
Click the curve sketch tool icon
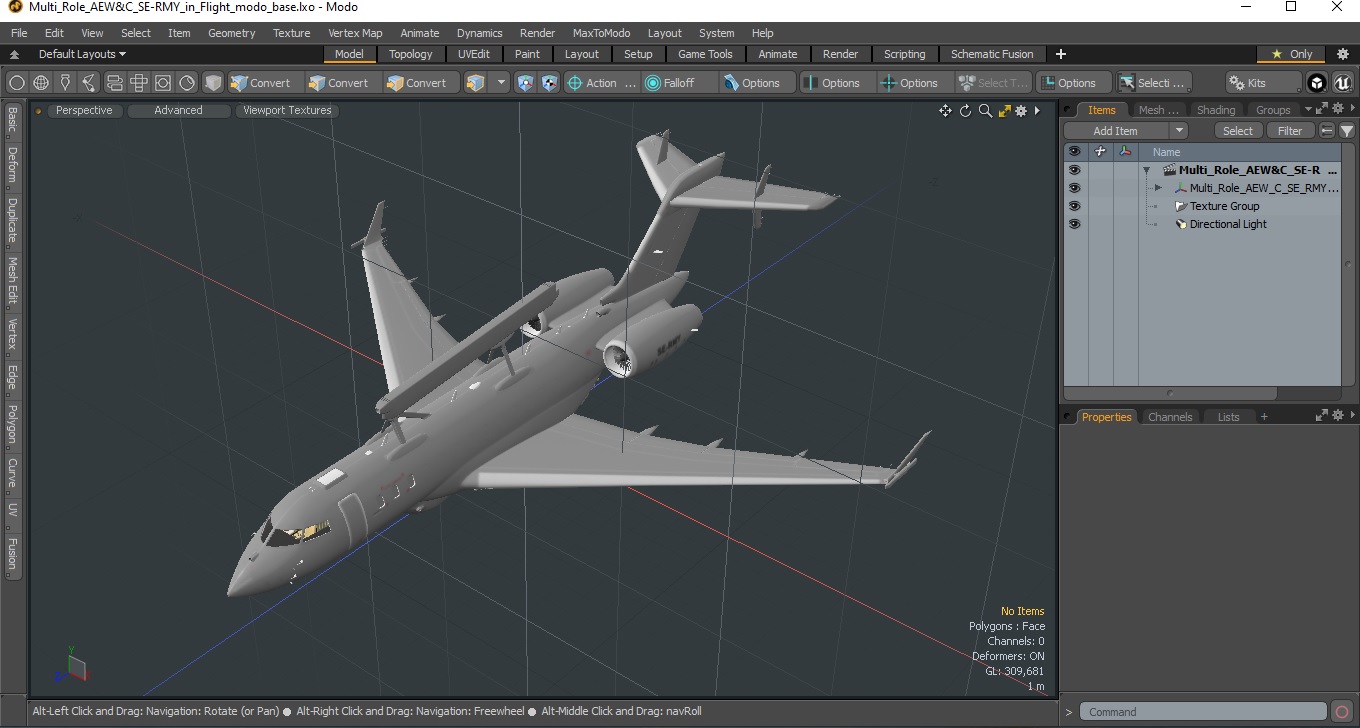click(90, 83)
